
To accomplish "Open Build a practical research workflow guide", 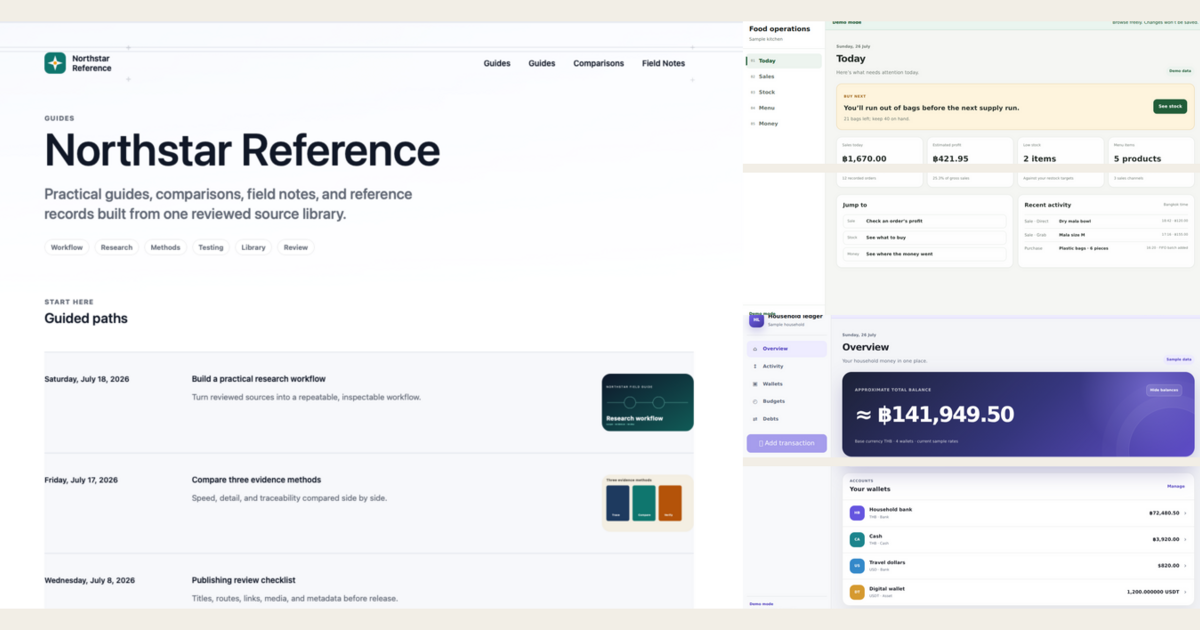I will coord(259,379).
